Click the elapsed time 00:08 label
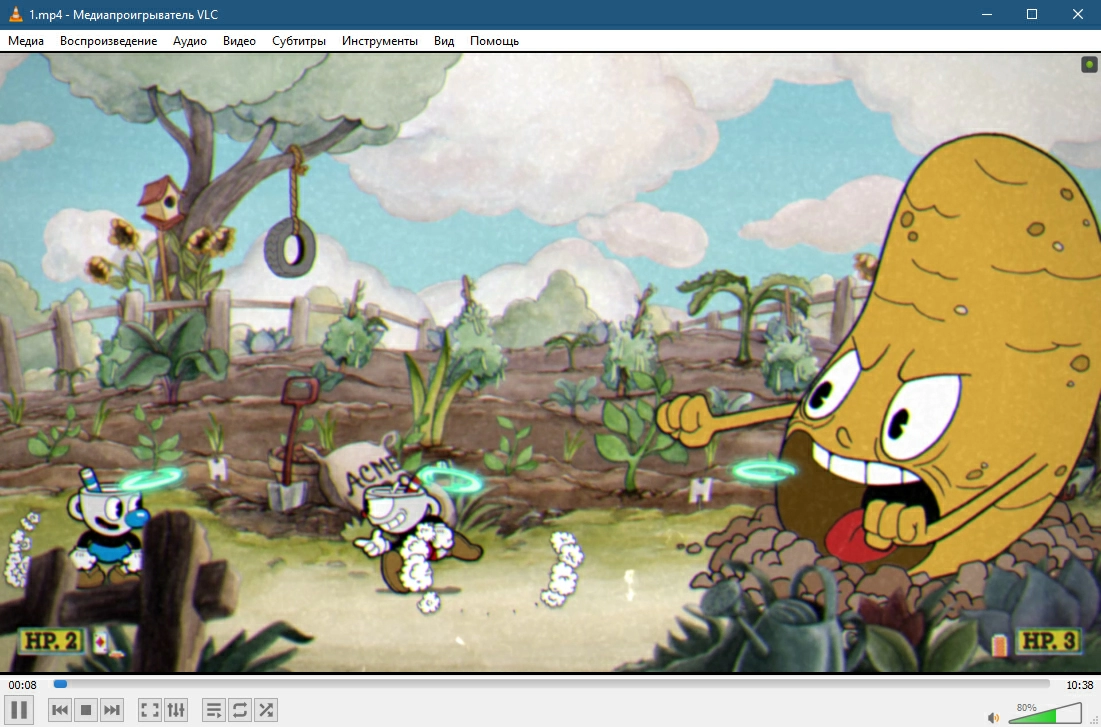 [x=22, y=685]
